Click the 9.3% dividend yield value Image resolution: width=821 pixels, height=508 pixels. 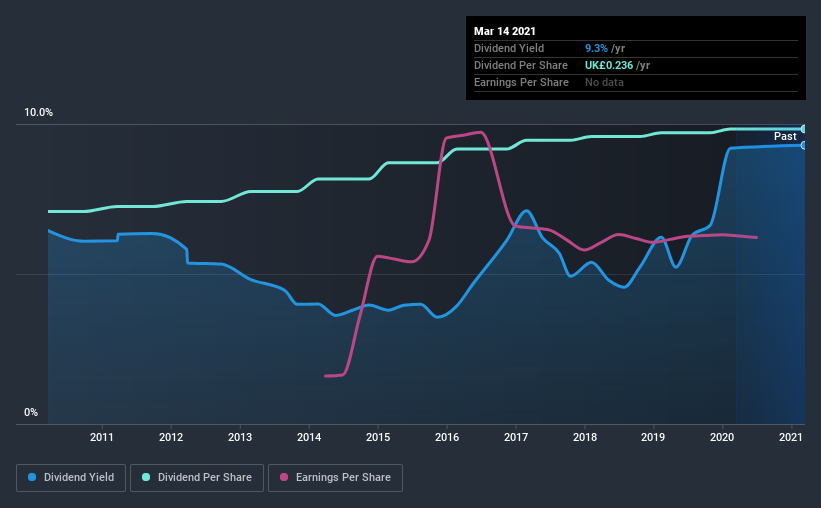point(596,48)
